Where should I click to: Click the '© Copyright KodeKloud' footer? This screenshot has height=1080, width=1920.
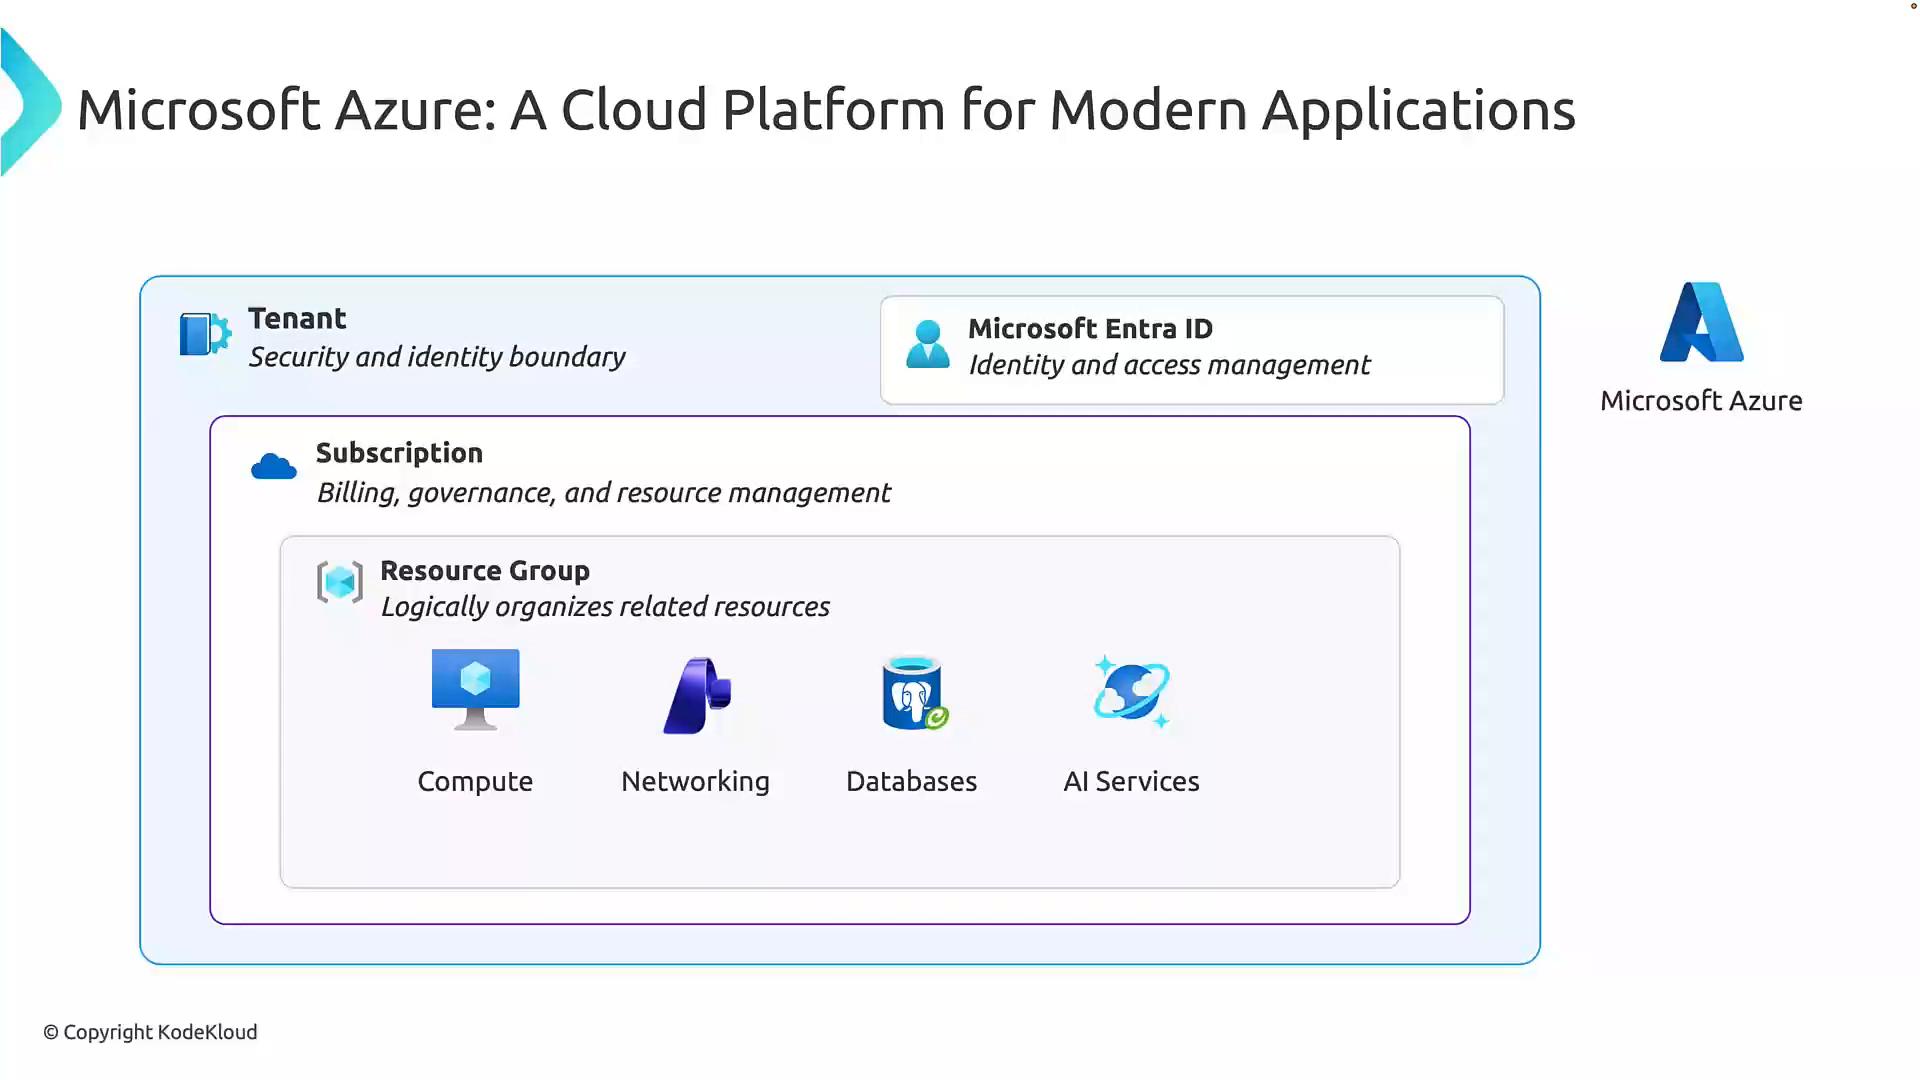150,1032
